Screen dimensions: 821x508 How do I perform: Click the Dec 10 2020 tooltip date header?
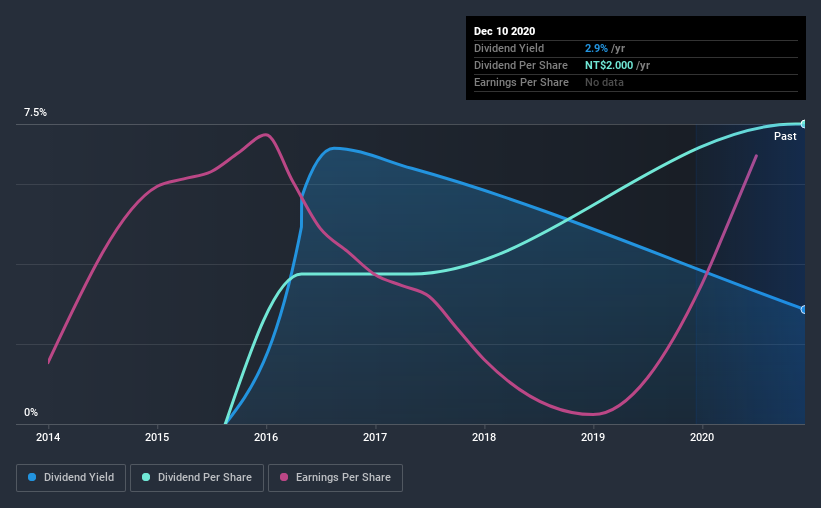point(504,31)
